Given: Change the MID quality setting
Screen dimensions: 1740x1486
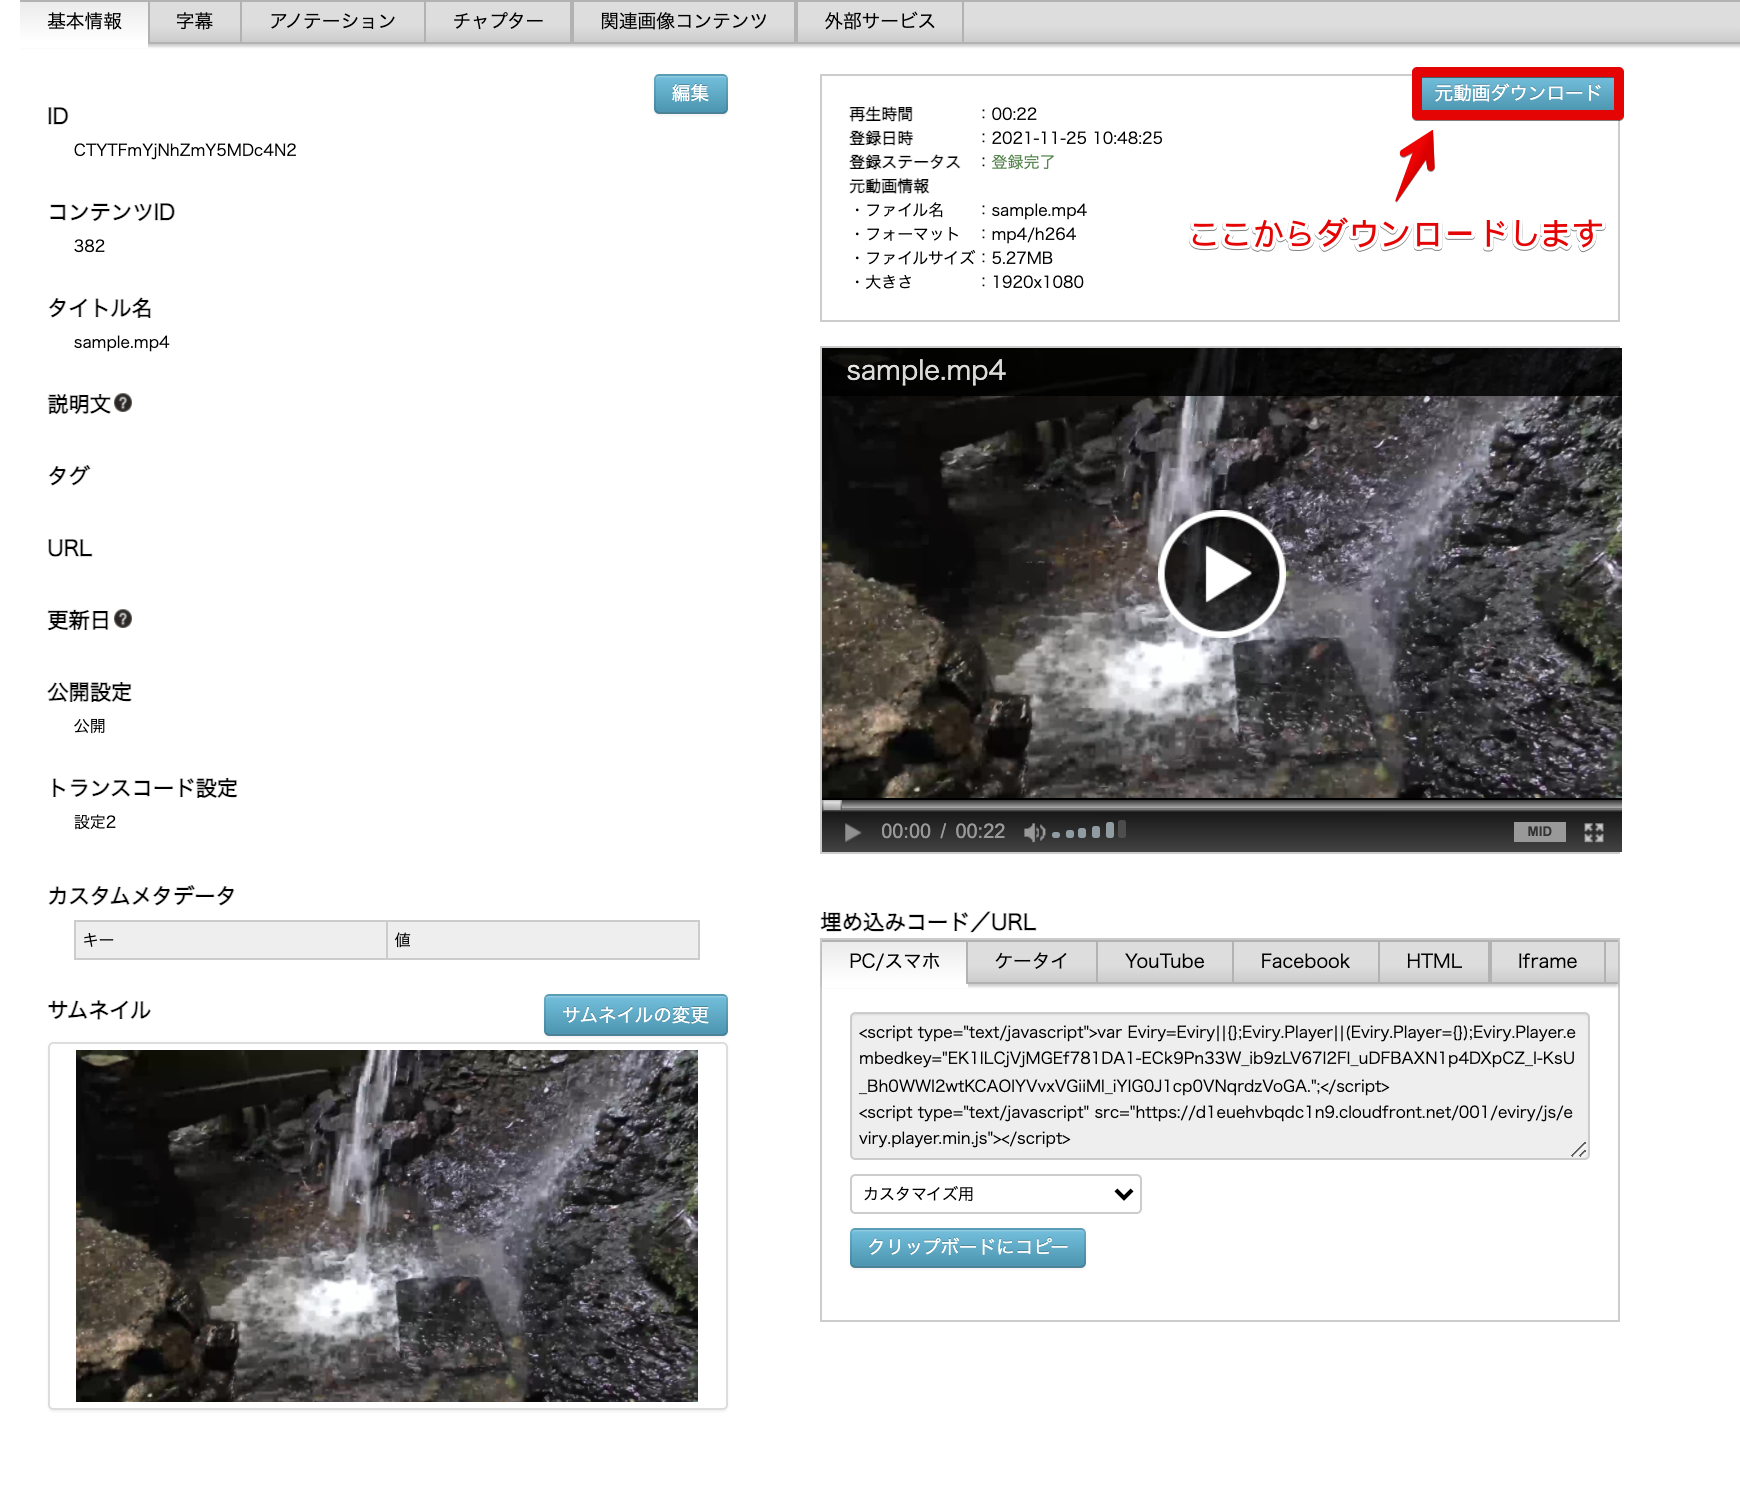Looking at the screenshot, I should pyautogui.click(x=1540, y=832).
